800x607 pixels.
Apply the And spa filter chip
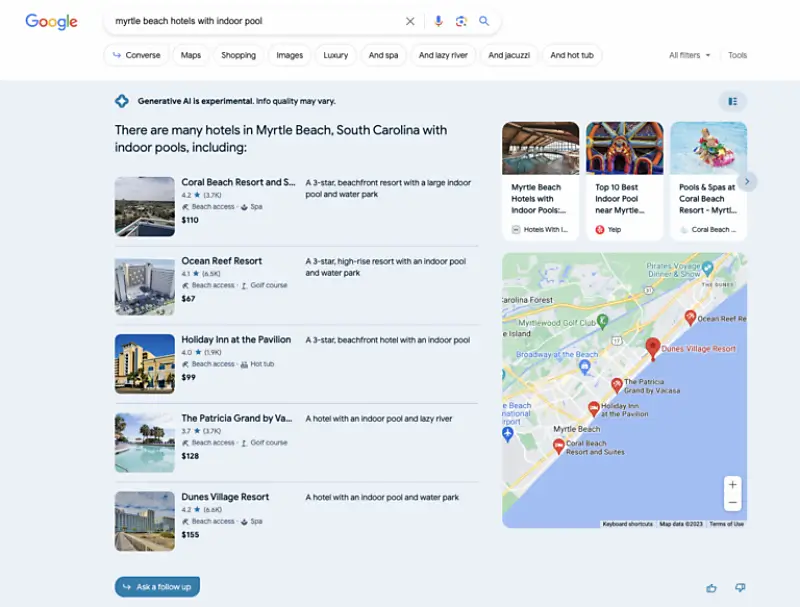pos(383,55)
